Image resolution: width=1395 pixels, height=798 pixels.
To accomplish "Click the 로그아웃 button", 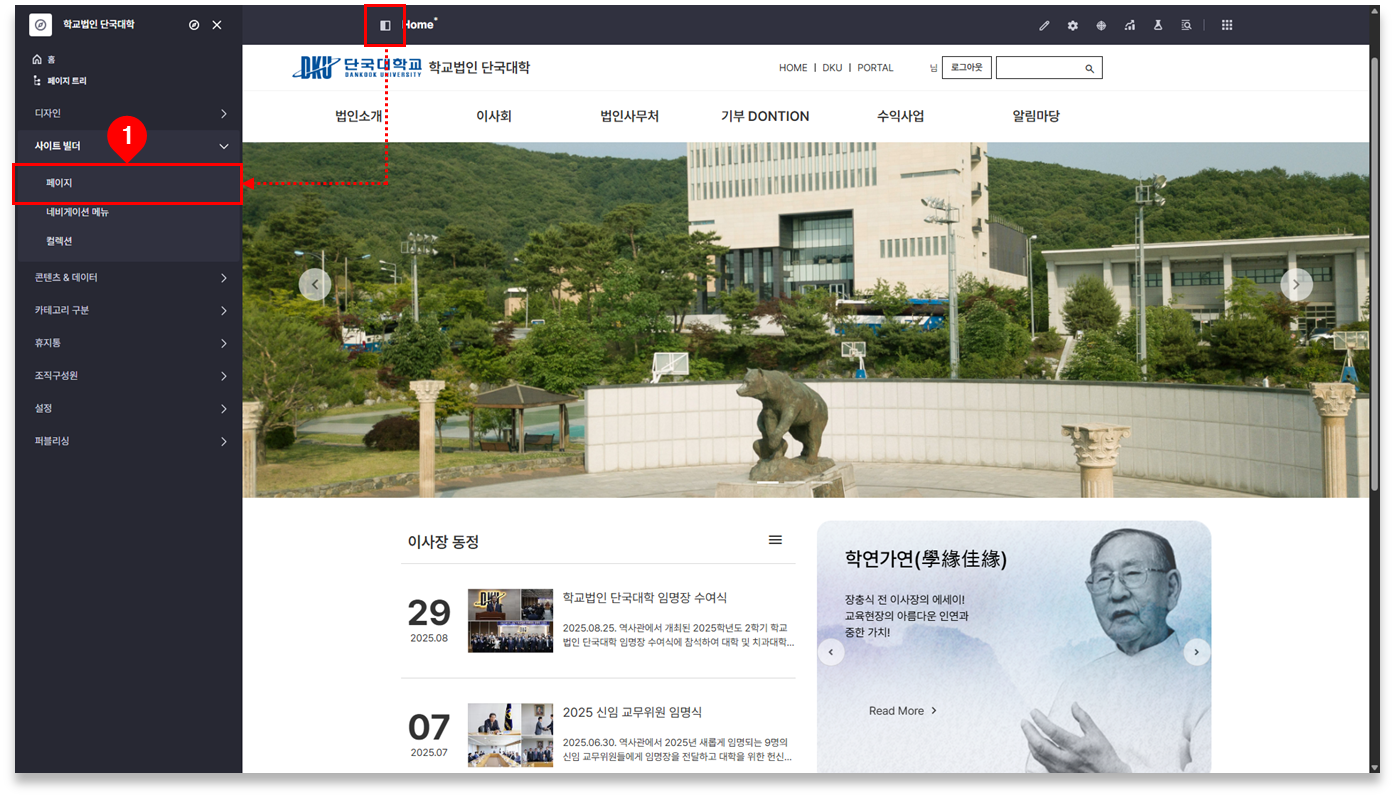I will [x=966, y=68].
